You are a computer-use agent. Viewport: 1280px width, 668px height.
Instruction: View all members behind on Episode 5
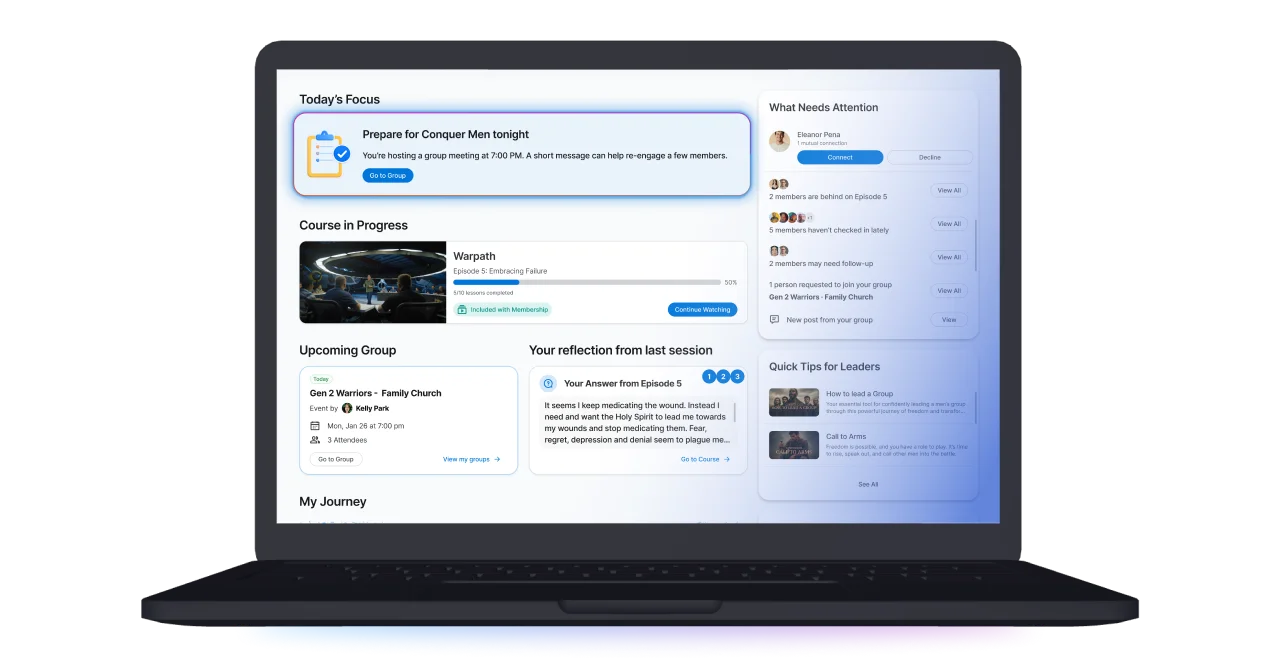948,190
